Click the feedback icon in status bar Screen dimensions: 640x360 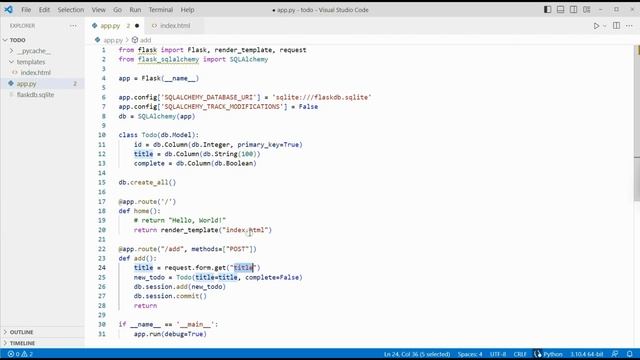[x=615, y=354]
